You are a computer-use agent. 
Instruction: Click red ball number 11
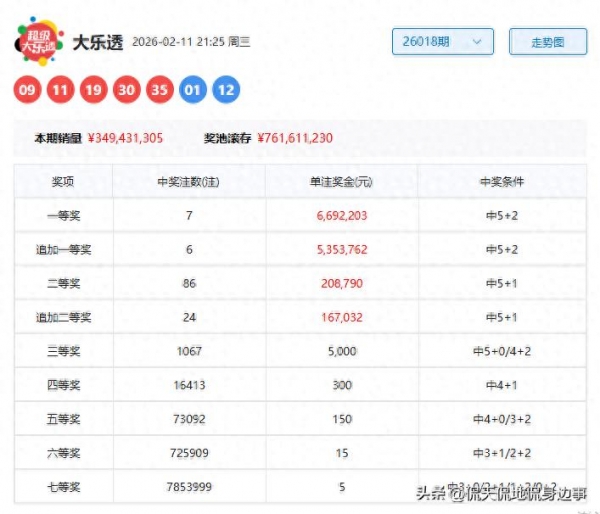(61, 91)
